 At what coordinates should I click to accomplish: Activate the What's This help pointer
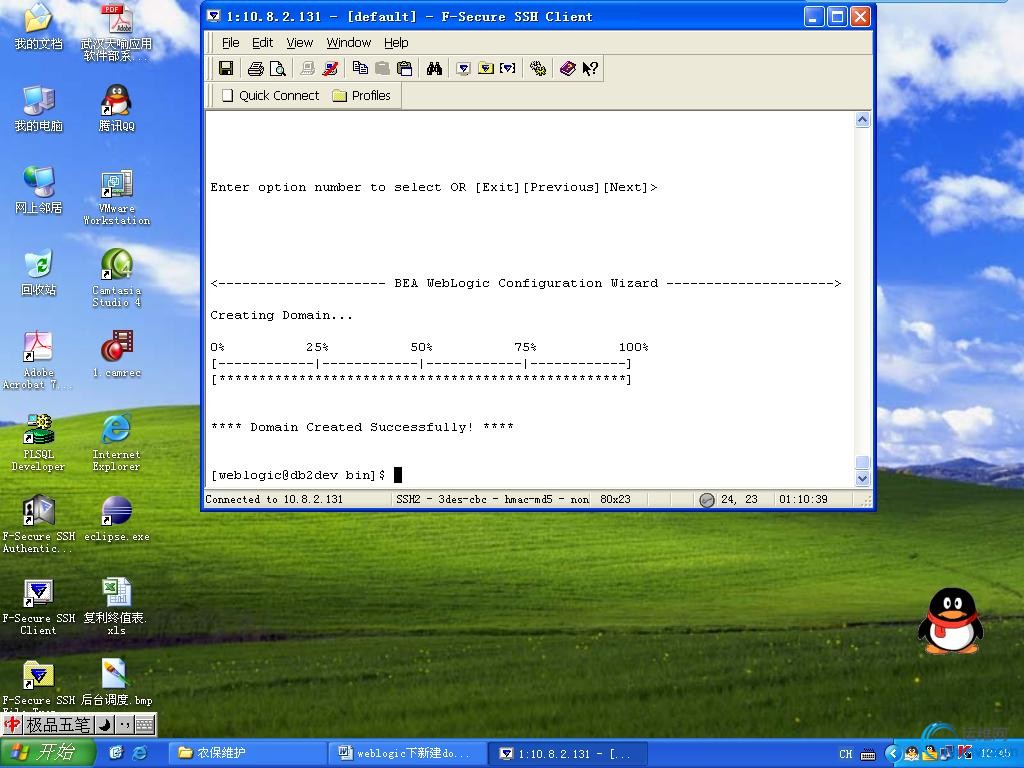(590, 68)
